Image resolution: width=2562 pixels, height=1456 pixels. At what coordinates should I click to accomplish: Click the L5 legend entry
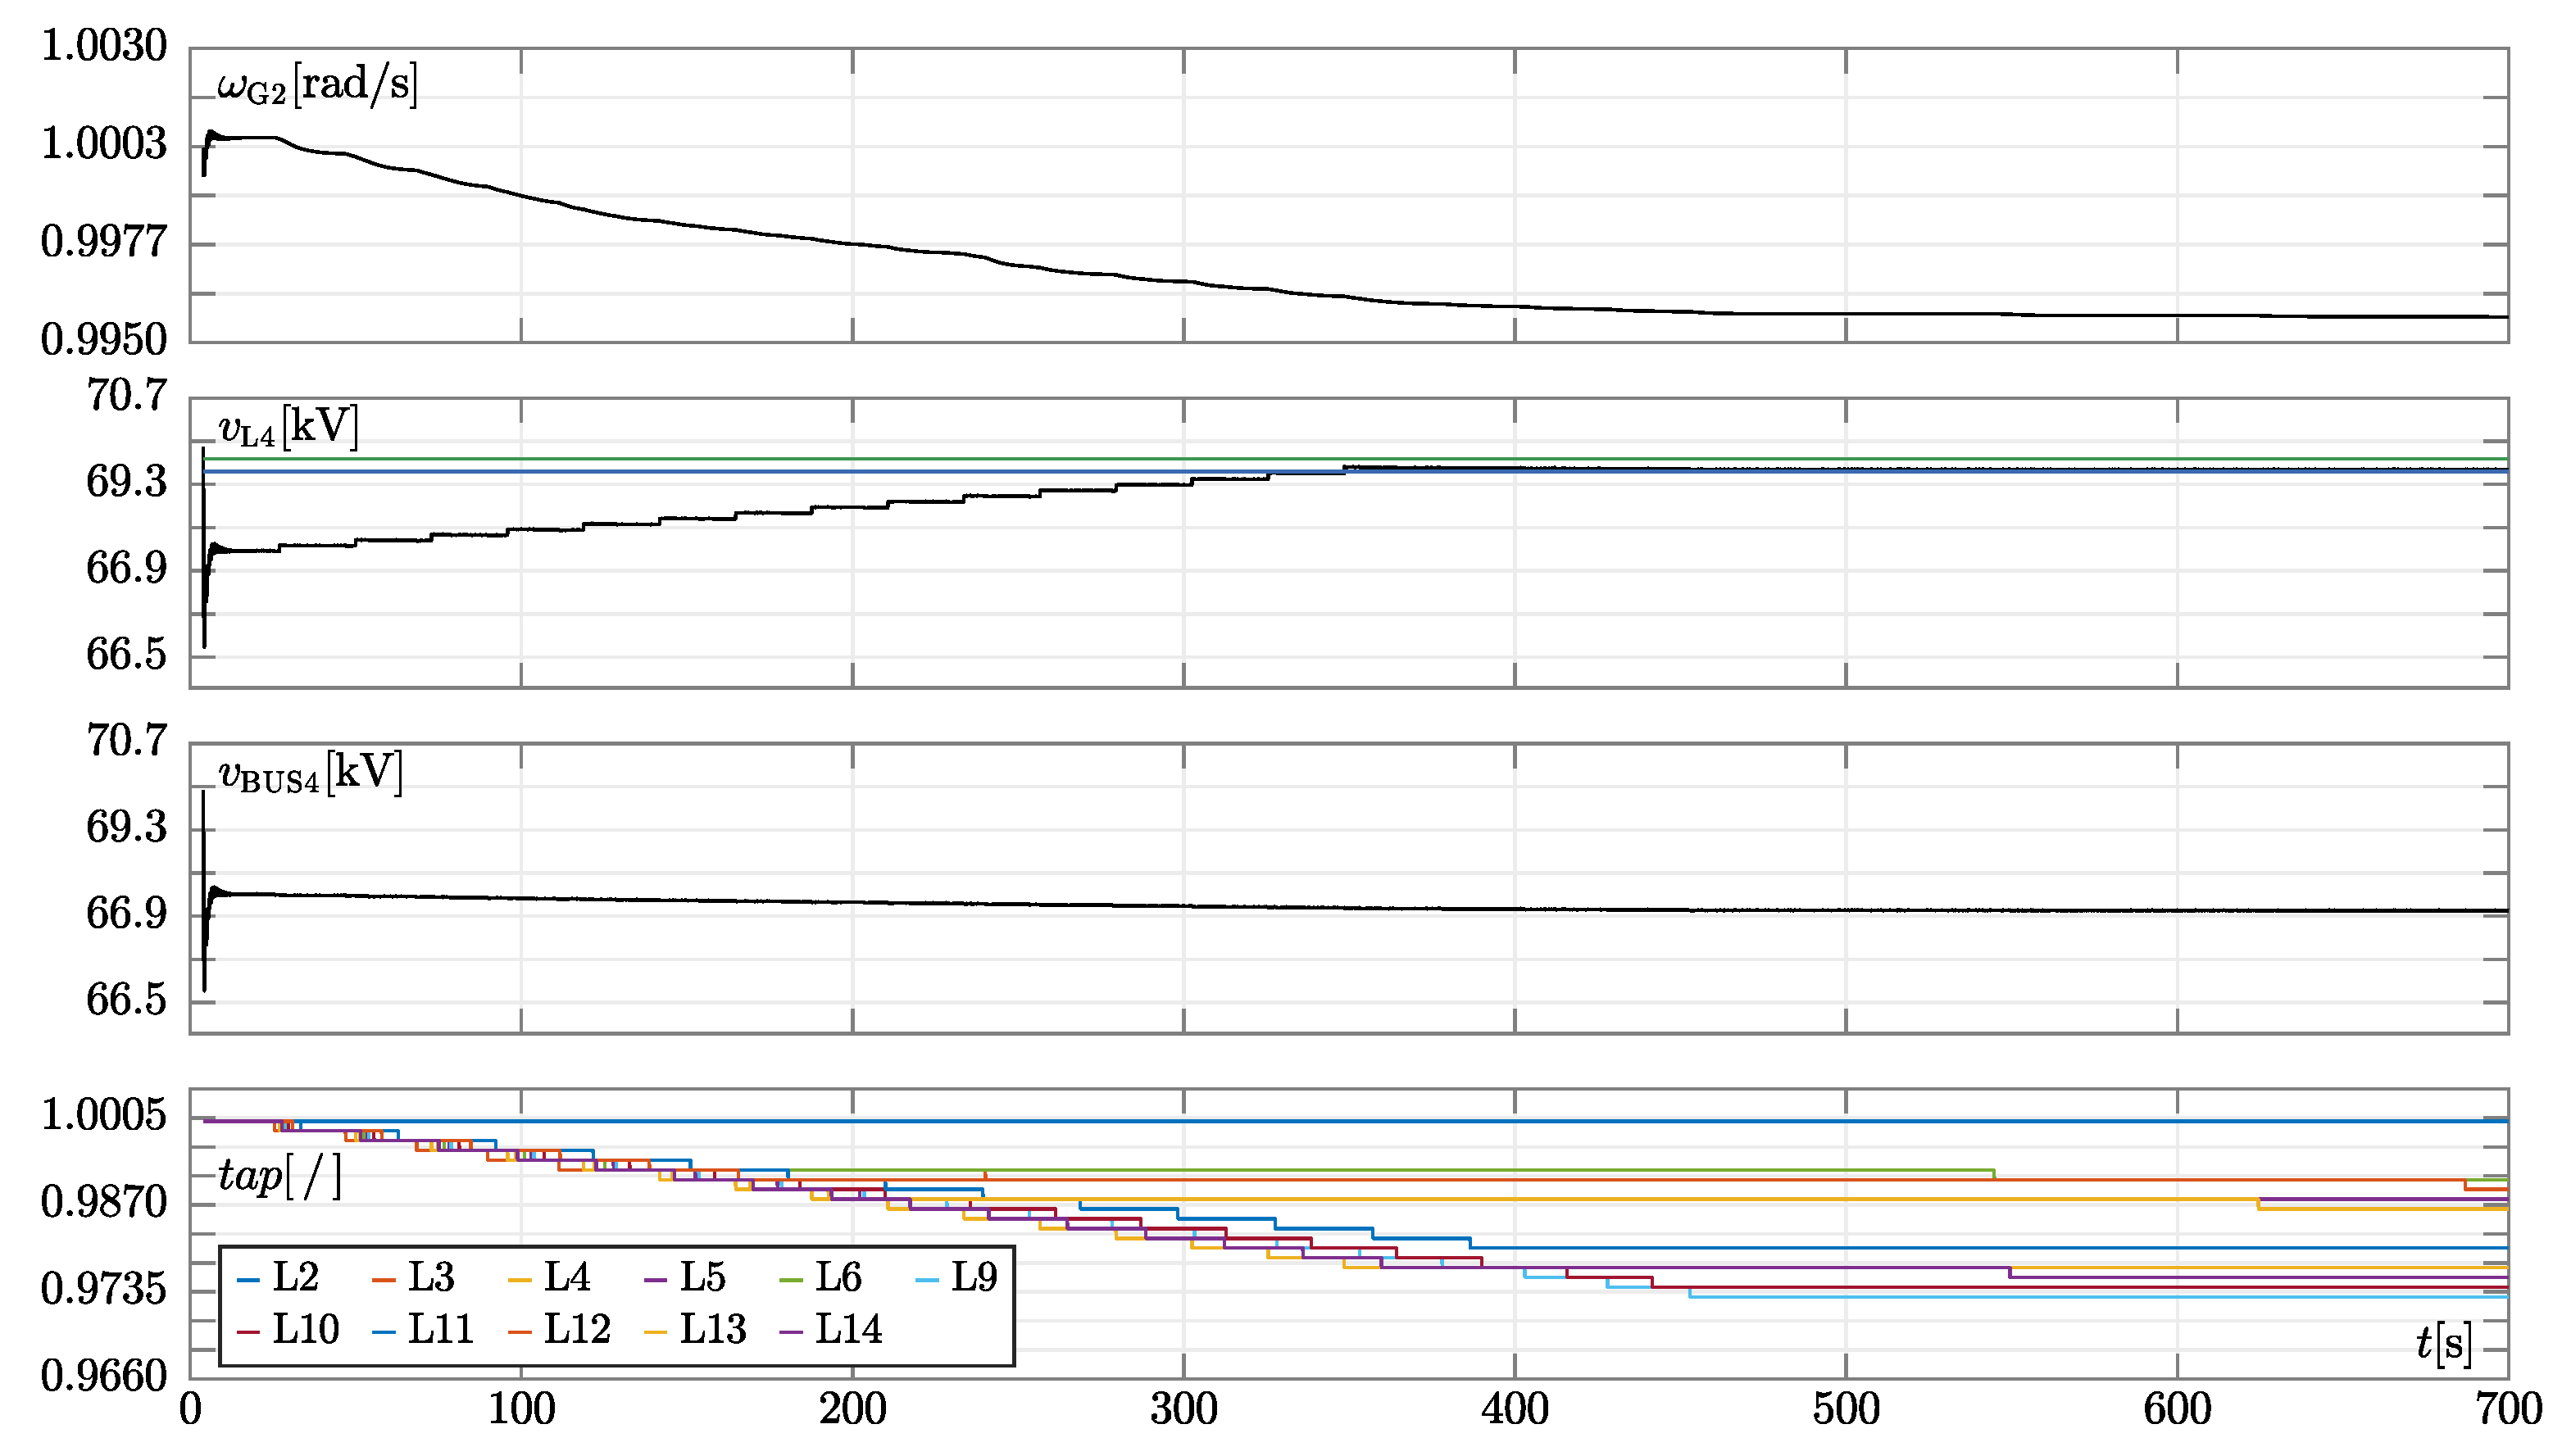(702, 1278)
